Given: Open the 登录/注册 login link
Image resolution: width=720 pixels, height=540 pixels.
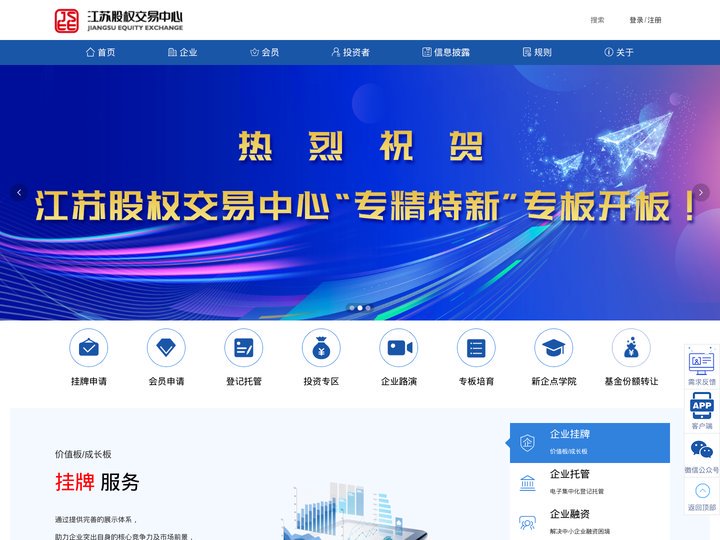Looking at the screenshot, I should (x=645, y=20).
